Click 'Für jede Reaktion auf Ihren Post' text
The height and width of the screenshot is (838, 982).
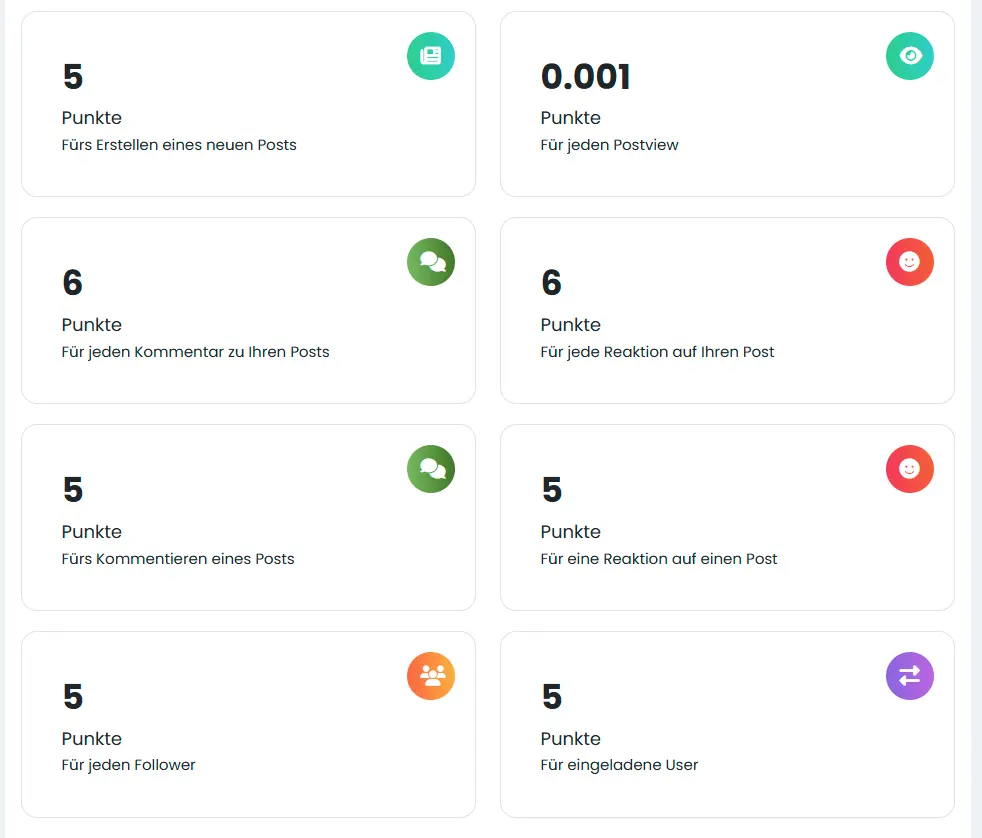657,352
